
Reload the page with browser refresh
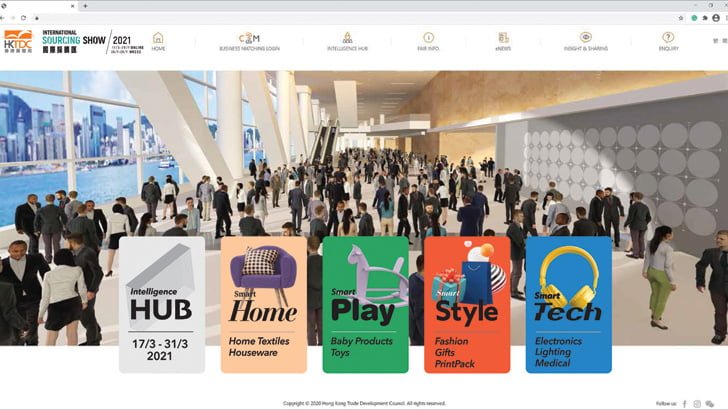click(x=24, y=18)
